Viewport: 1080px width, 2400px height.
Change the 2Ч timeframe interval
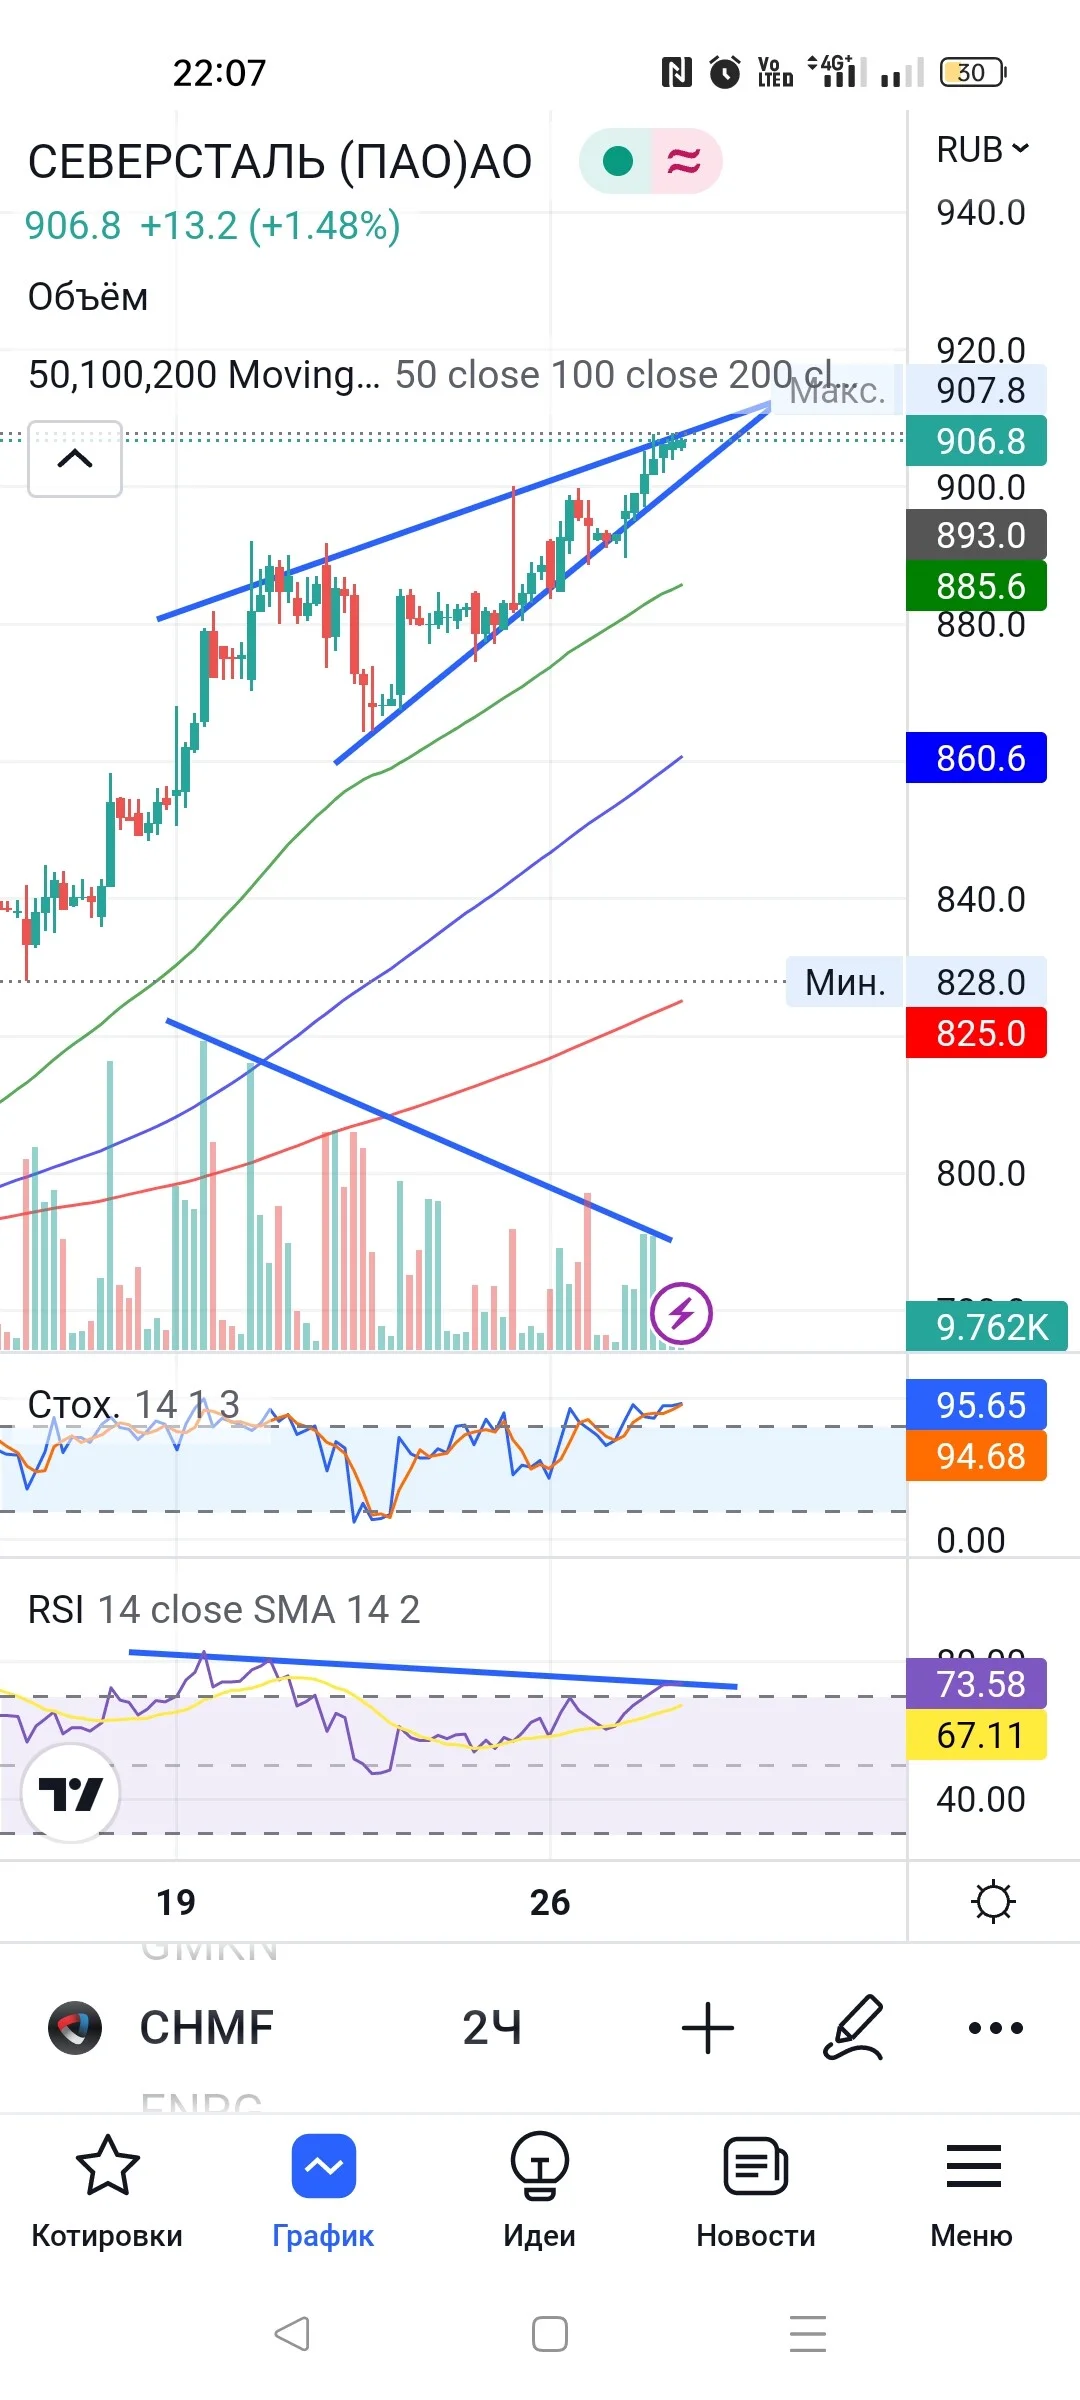pos(492,2028)
